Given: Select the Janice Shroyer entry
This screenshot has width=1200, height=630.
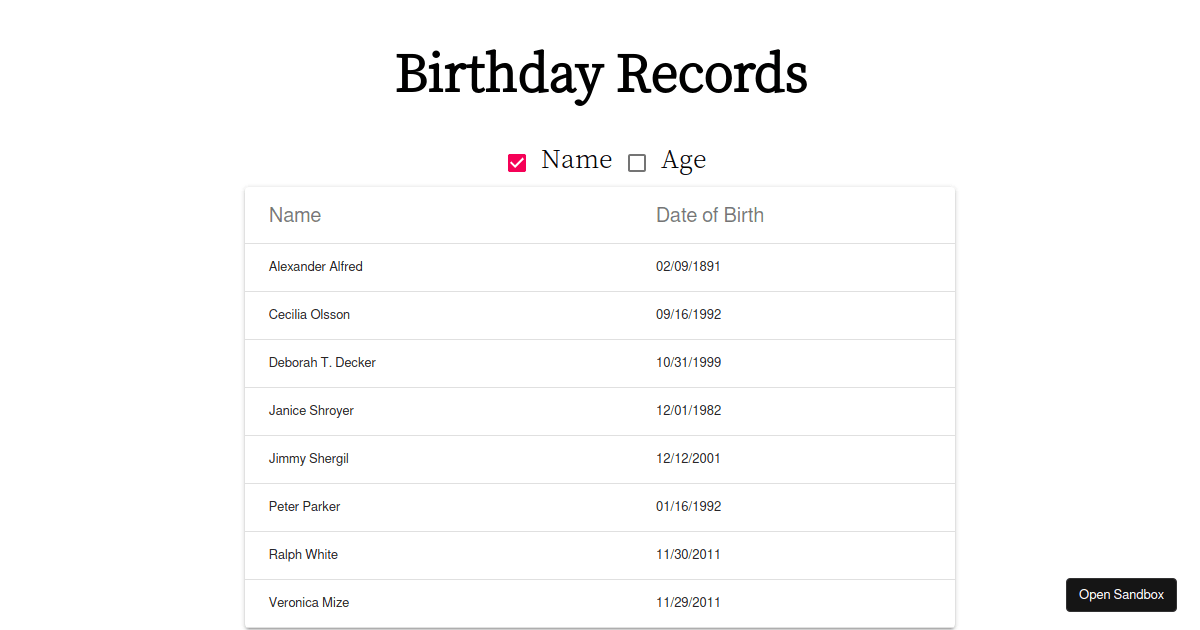Looking at the screenshot, I should tap(311, 410).
